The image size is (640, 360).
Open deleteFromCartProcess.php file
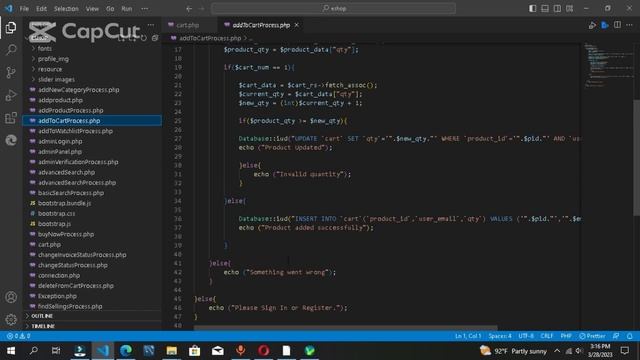tap(76, 286)
